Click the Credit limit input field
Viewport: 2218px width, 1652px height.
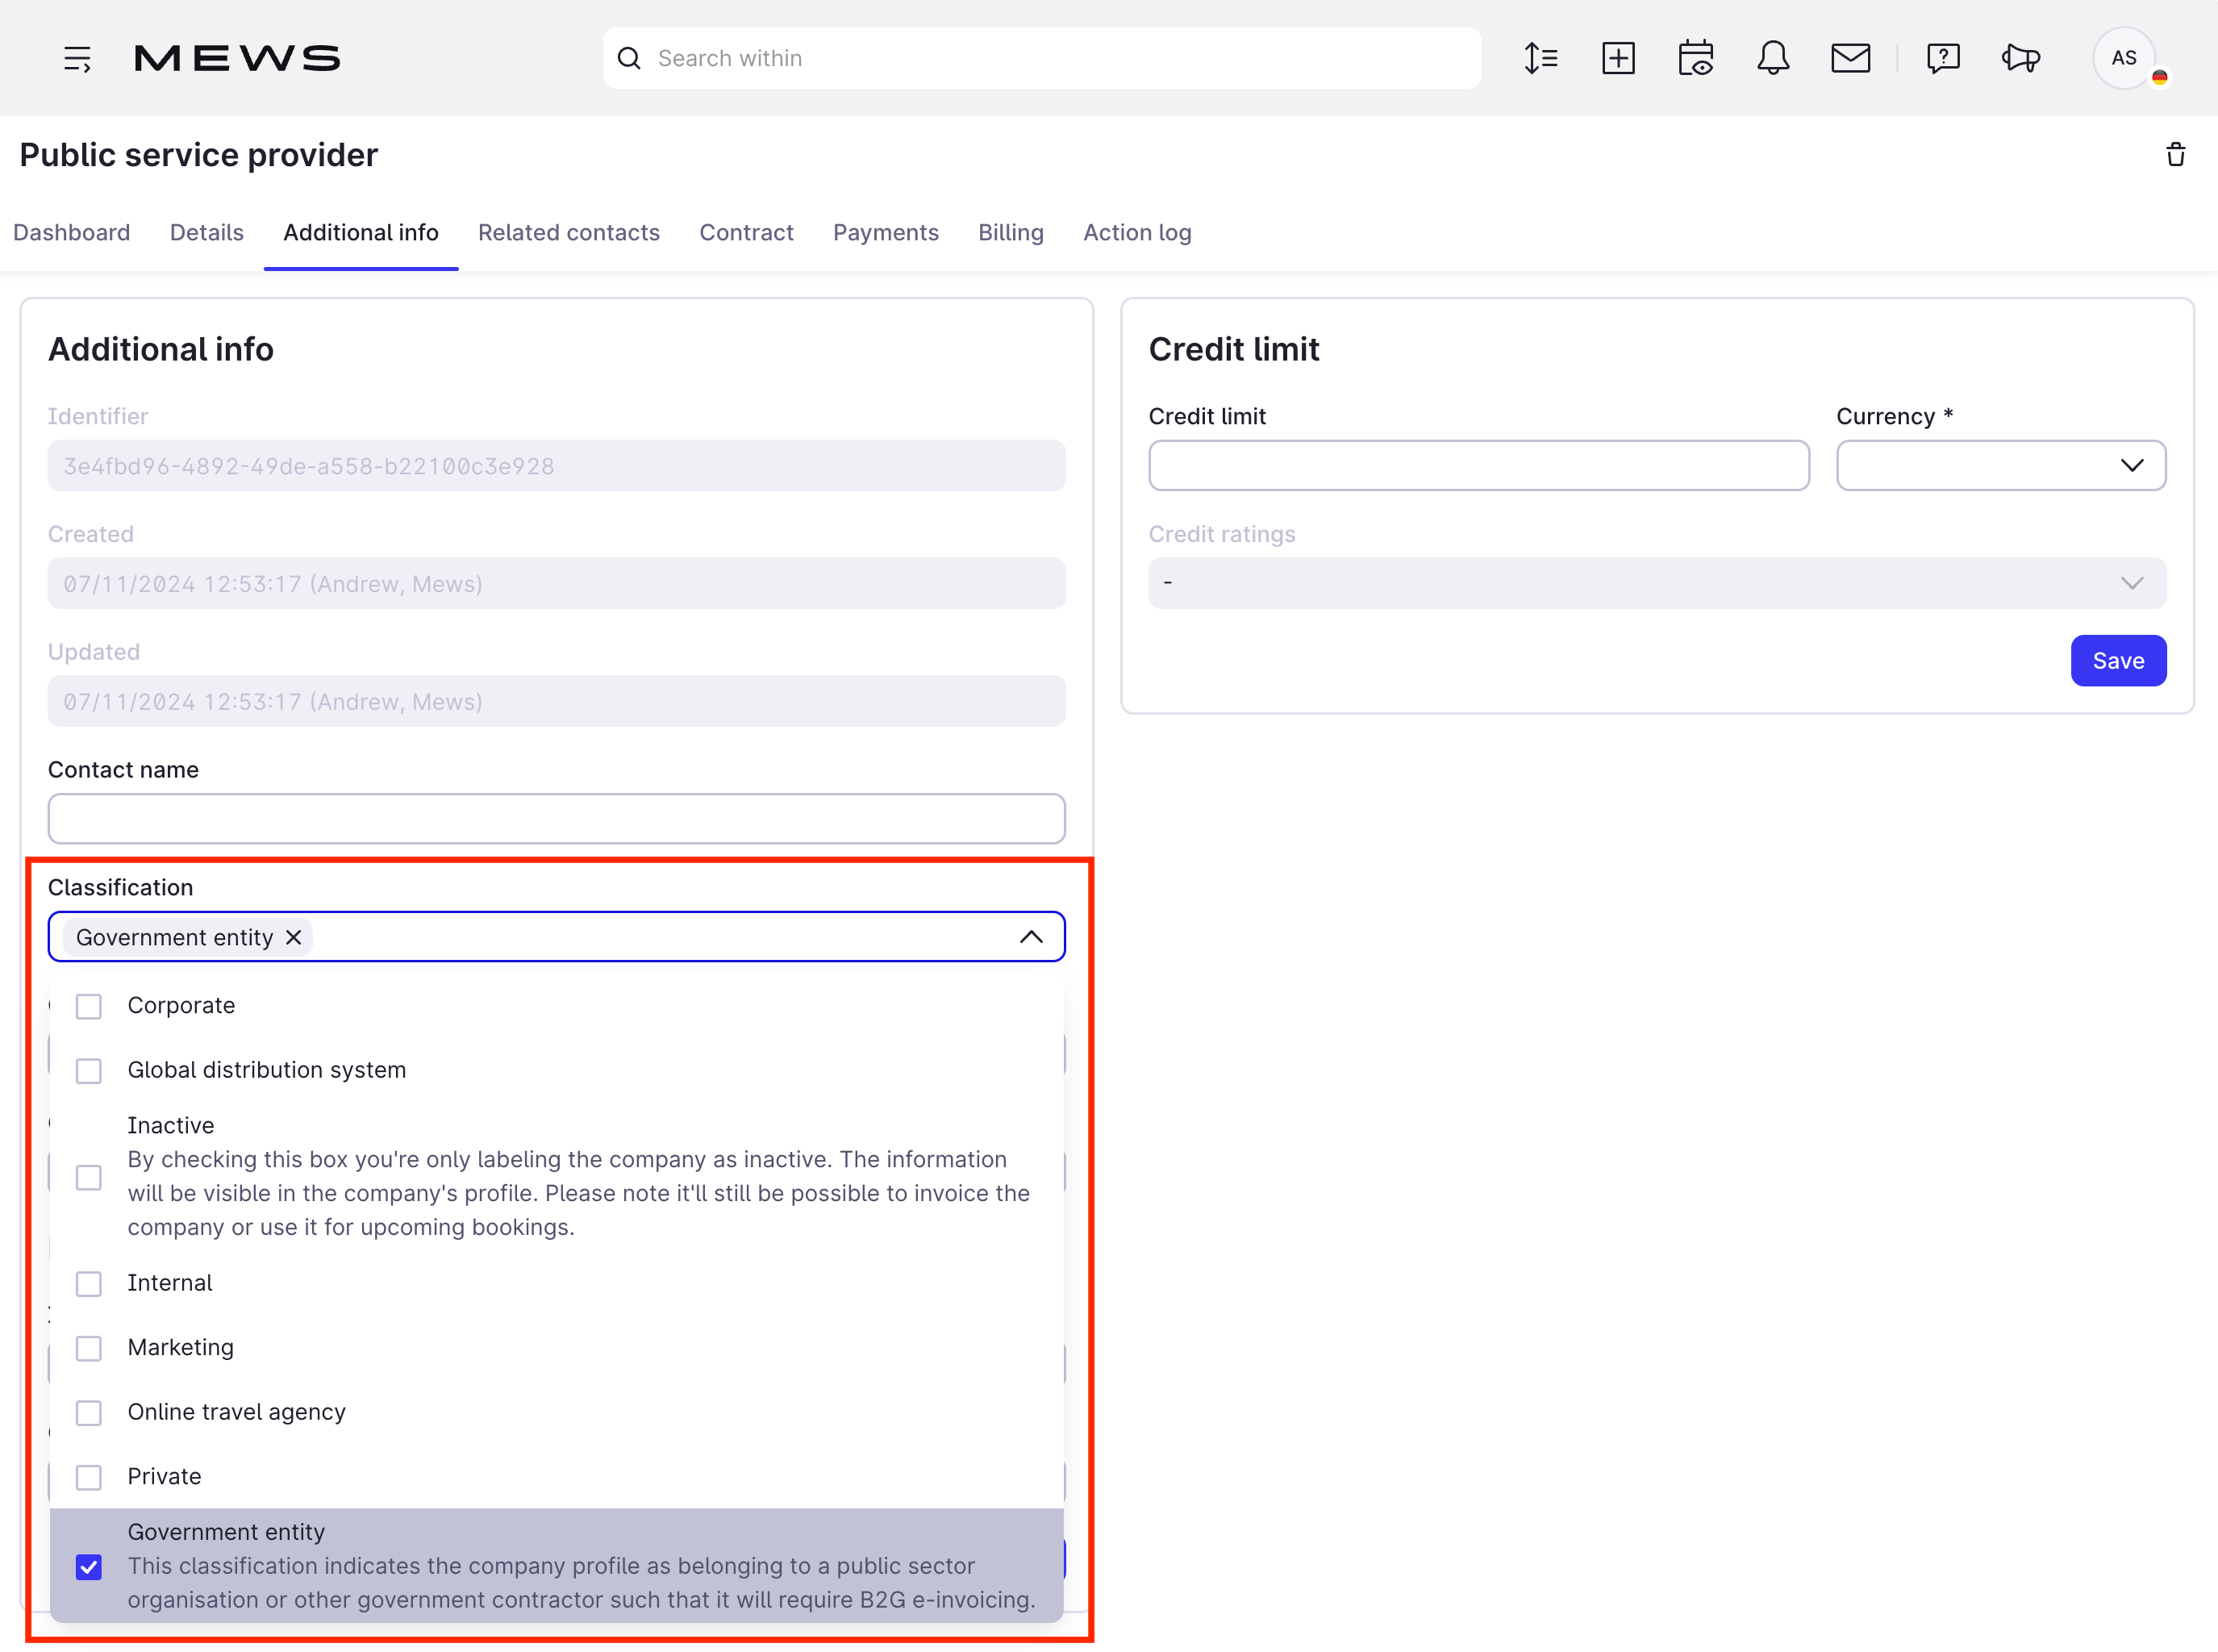click(x=1478, y=466)
